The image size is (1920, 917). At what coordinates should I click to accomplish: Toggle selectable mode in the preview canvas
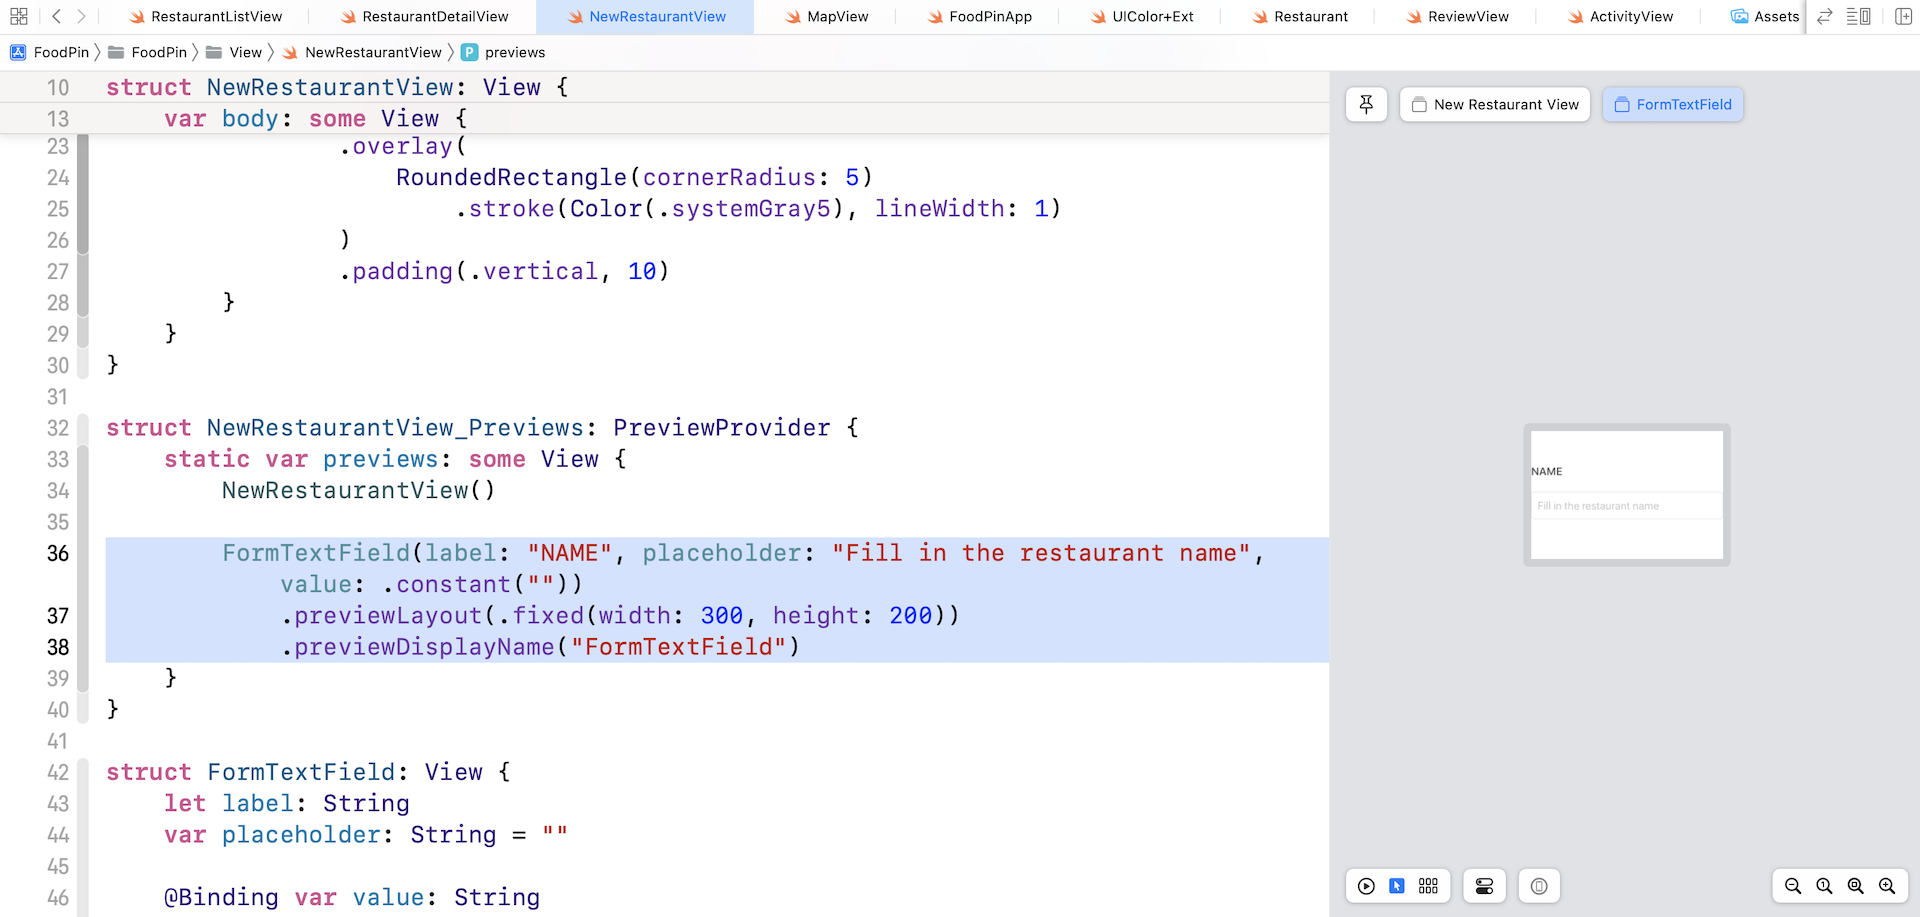tap(1397, 886)
